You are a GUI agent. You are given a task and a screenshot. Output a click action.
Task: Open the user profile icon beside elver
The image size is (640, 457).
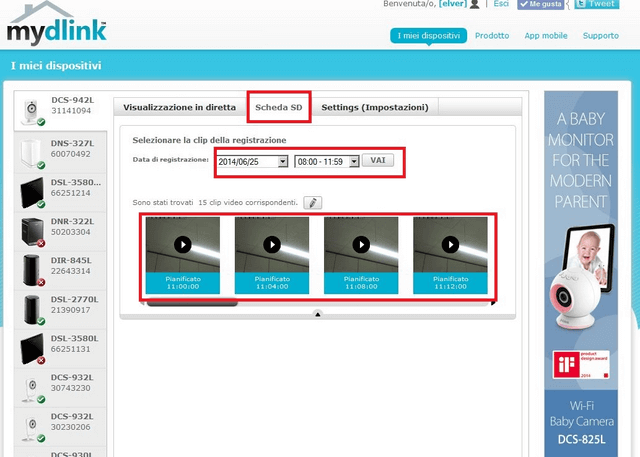474,4
